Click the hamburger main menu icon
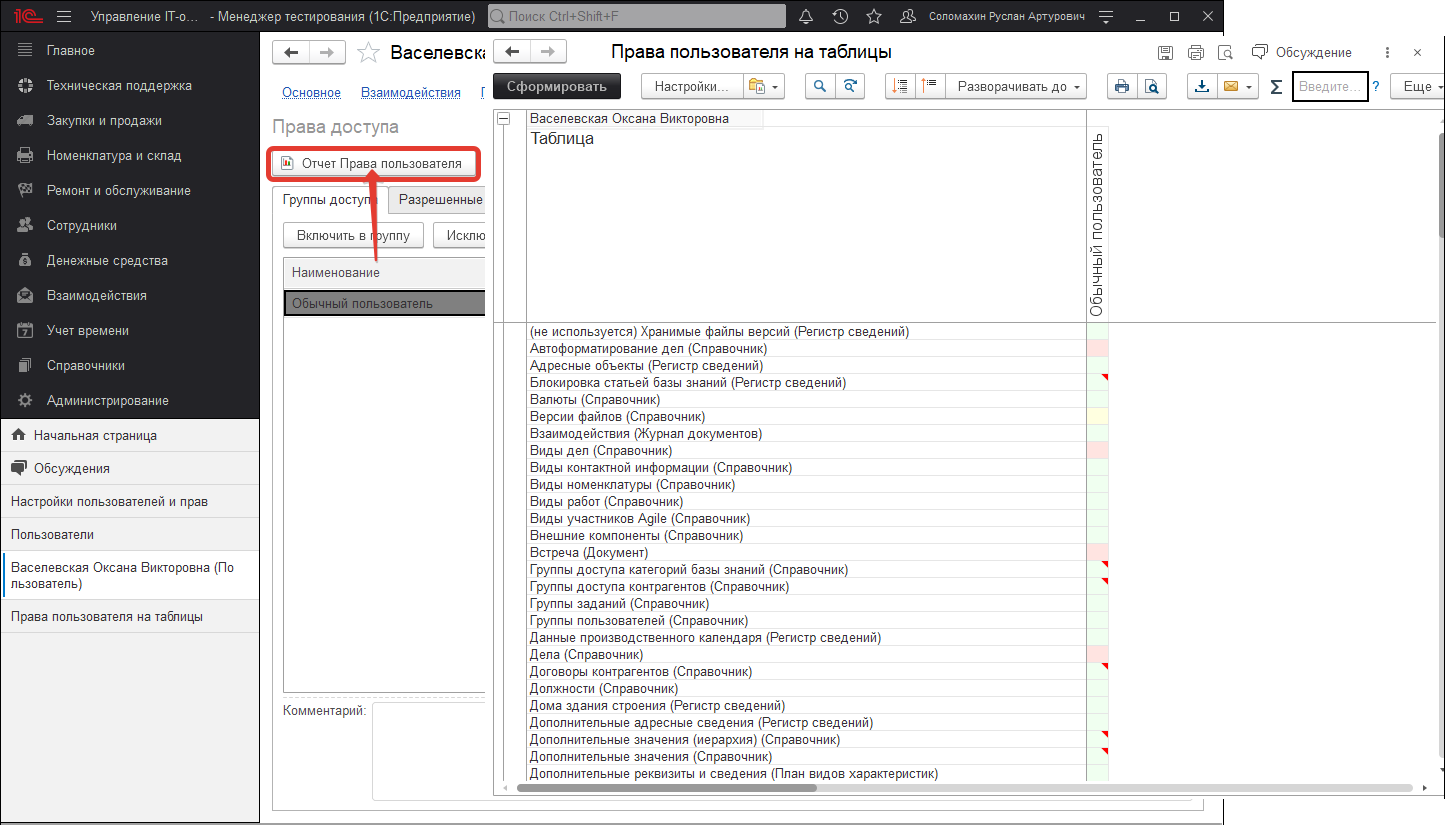The height and width of the screenshot is (825, 1445). point(64,17)
